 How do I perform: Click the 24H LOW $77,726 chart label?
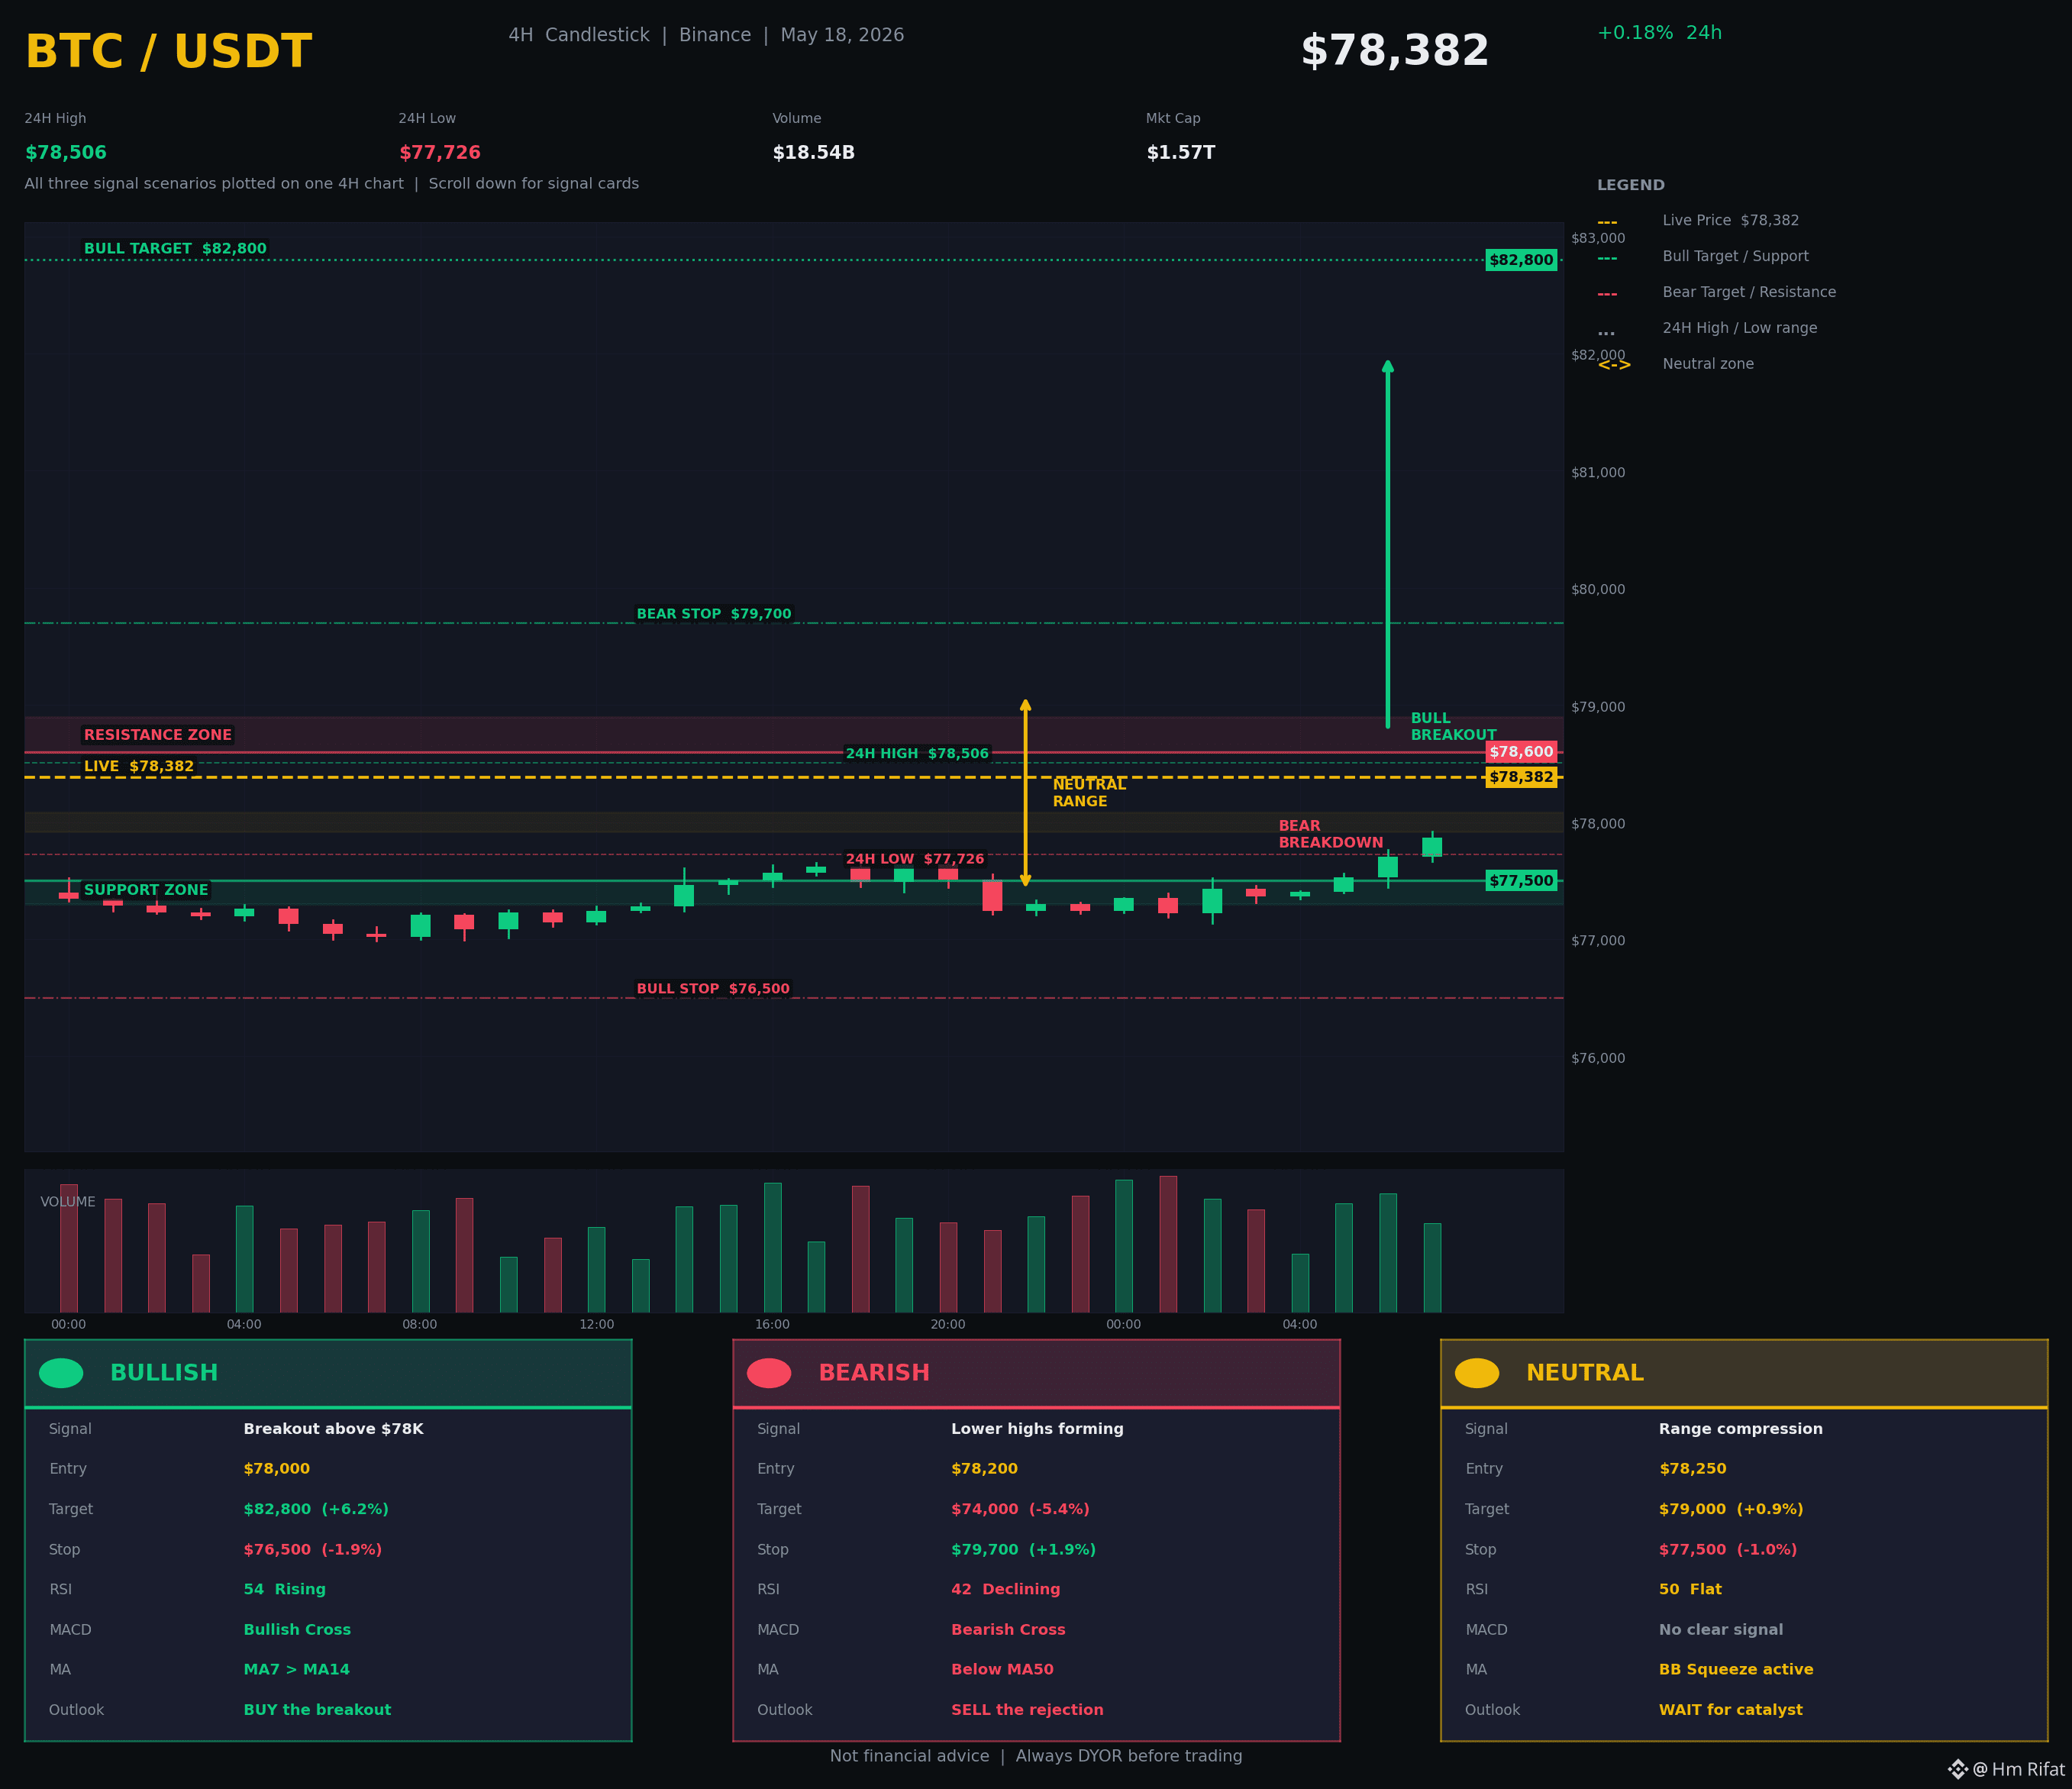click(915, 859)
